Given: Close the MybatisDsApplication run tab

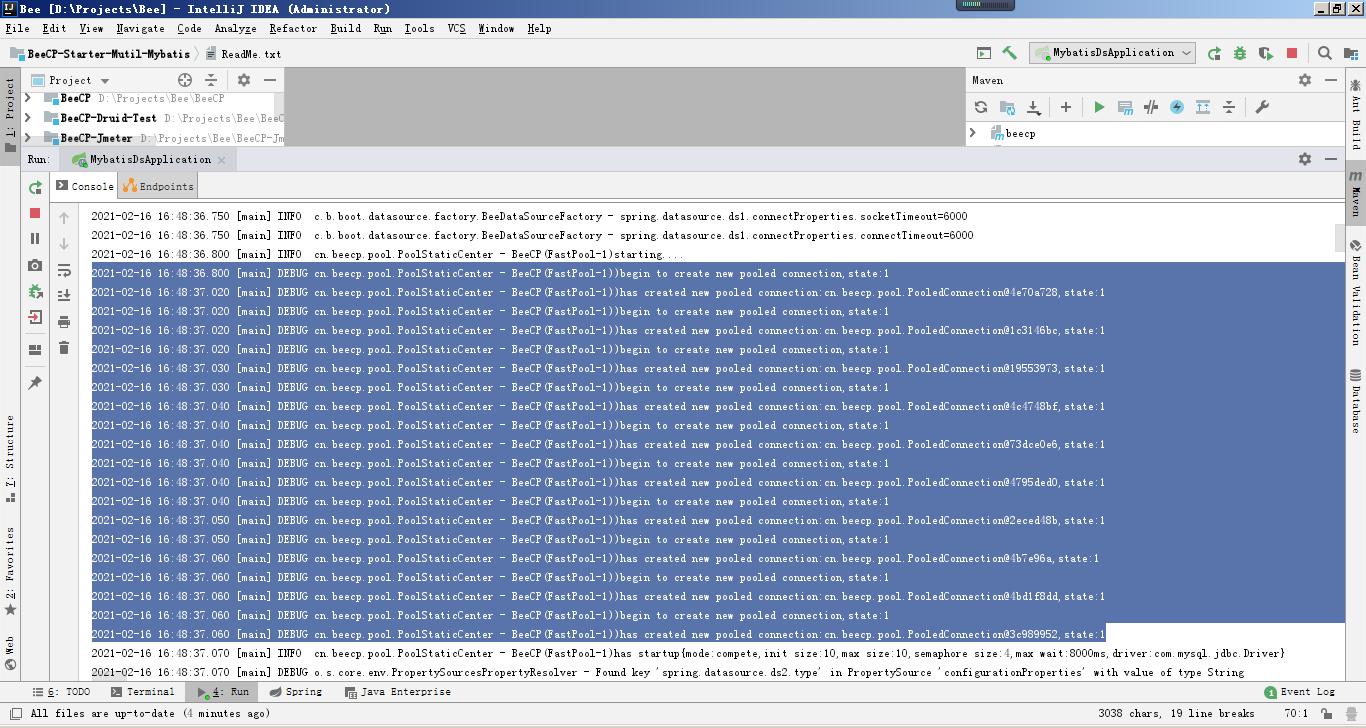Looking at the screenshot, I should click(222, 160).
